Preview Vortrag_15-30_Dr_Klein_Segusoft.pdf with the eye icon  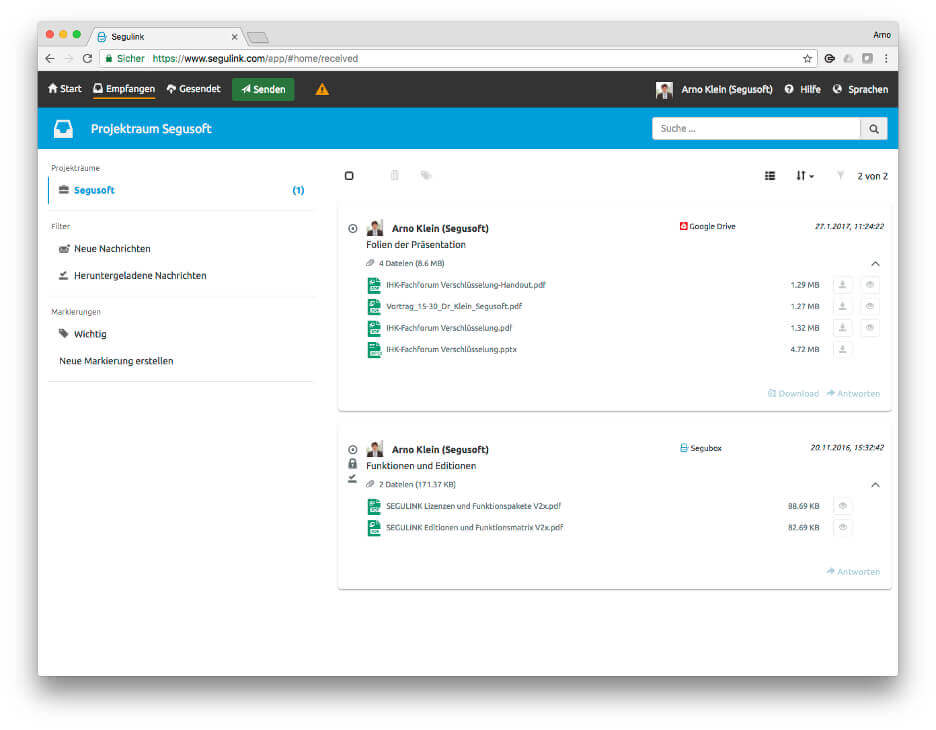(869, 306)
